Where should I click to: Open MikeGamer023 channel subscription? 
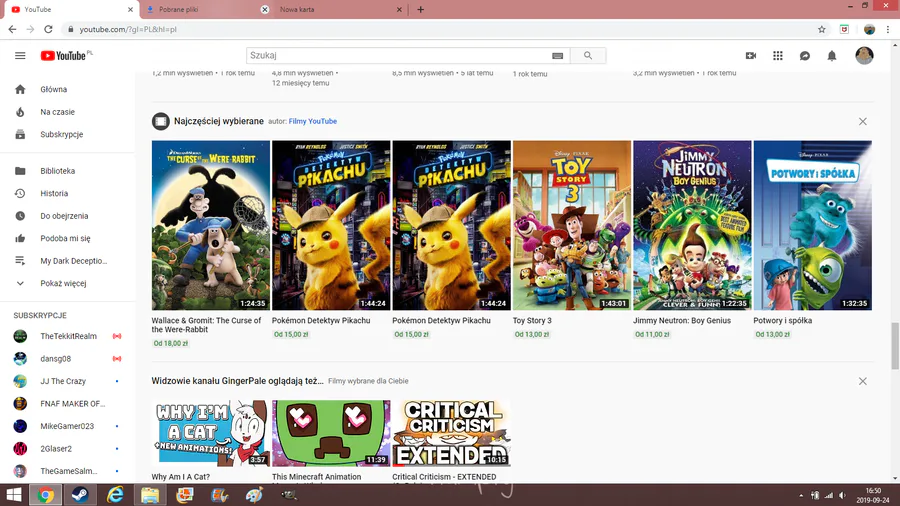pyautogui.click(x=68, y=426)
